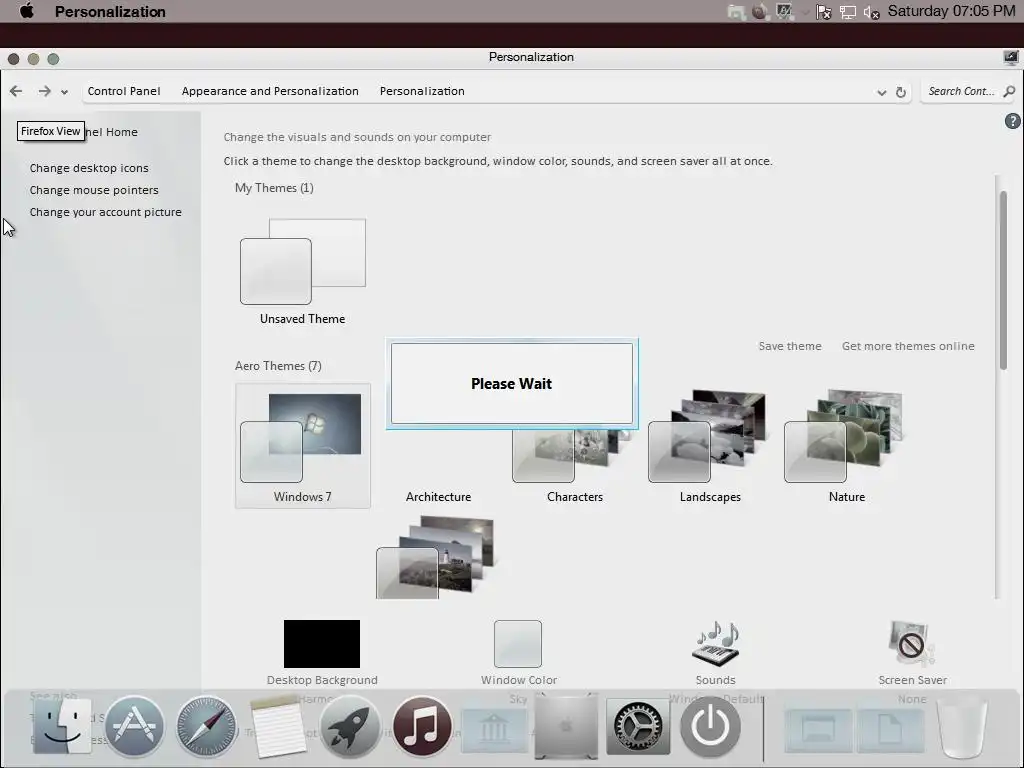Open the Trash in the dock

(962, 728)
